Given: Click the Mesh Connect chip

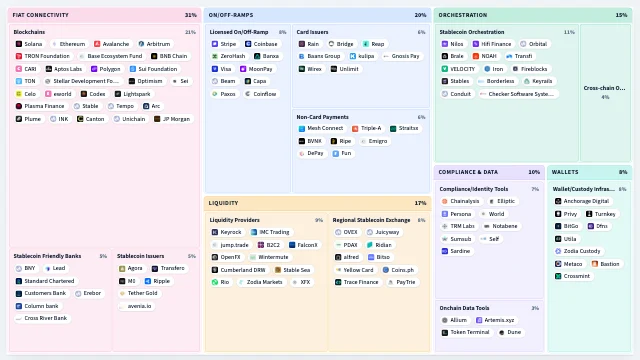Looking at the screenshot, I should tap(321, 128).
